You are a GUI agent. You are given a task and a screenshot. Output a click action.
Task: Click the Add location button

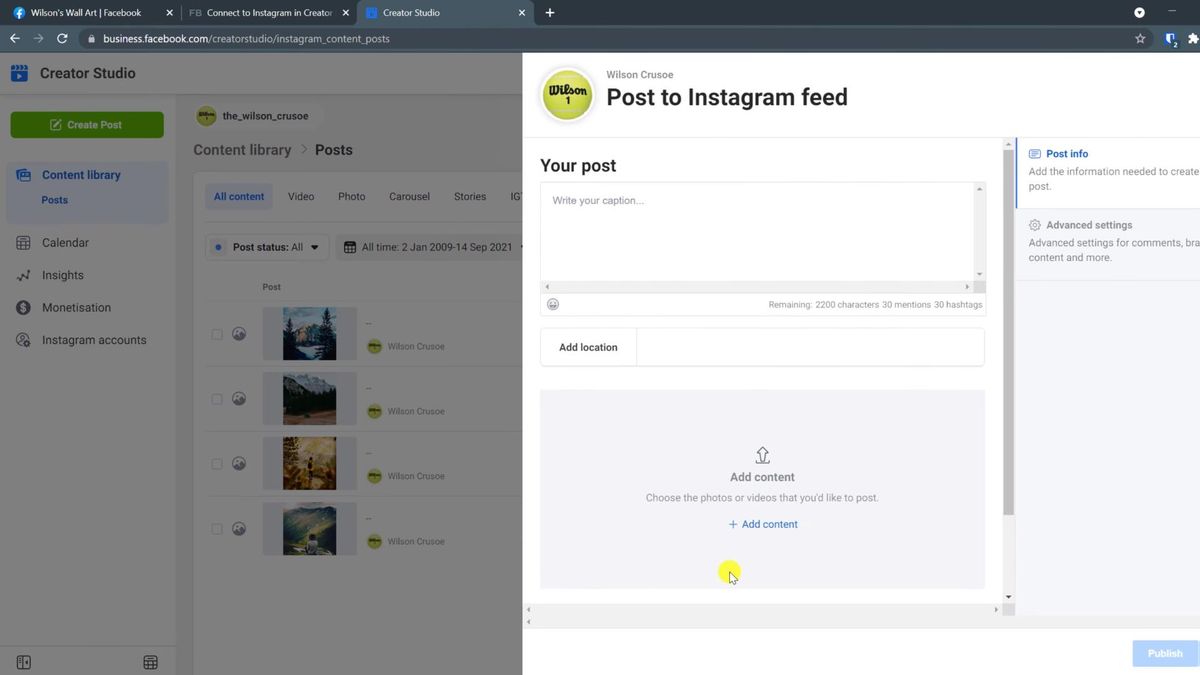[x=588, y=347]
